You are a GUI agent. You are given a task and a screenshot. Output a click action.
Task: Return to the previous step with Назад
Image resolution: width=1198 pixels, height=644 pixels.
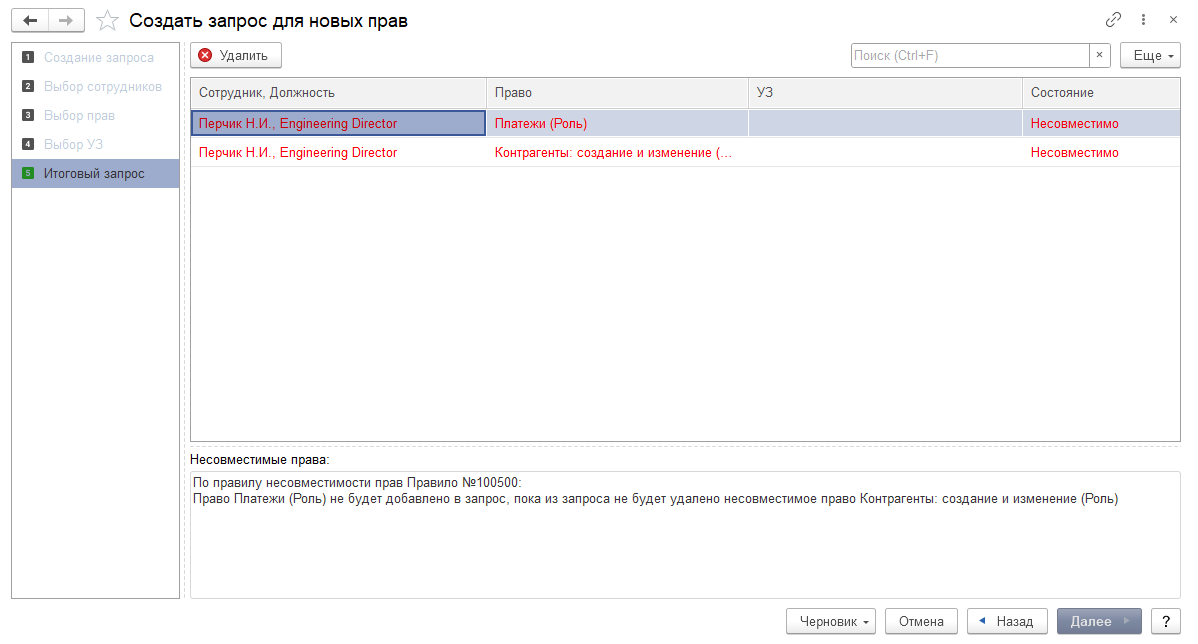[1008, 621]
